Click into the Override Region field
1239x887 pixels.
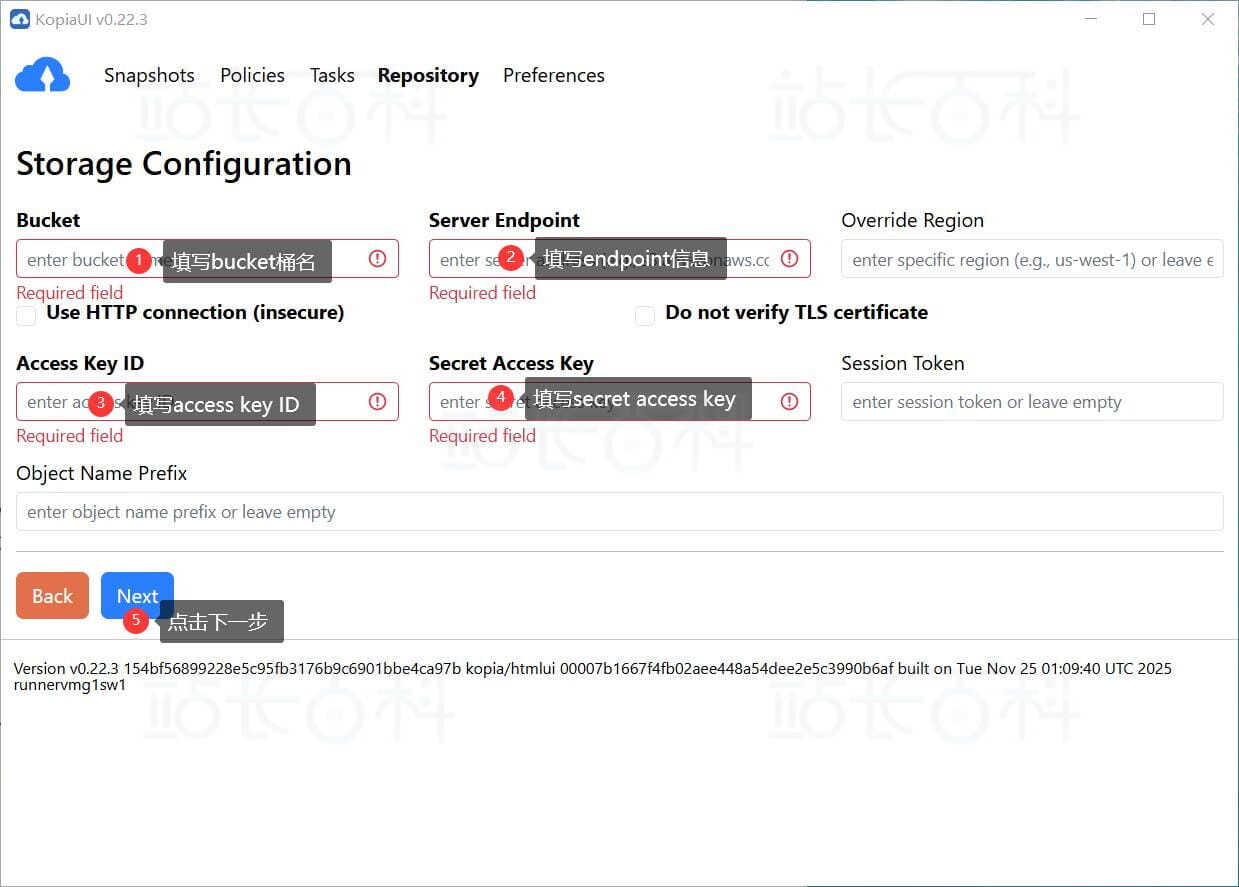pyautogui.click(x=1032, y=259)
